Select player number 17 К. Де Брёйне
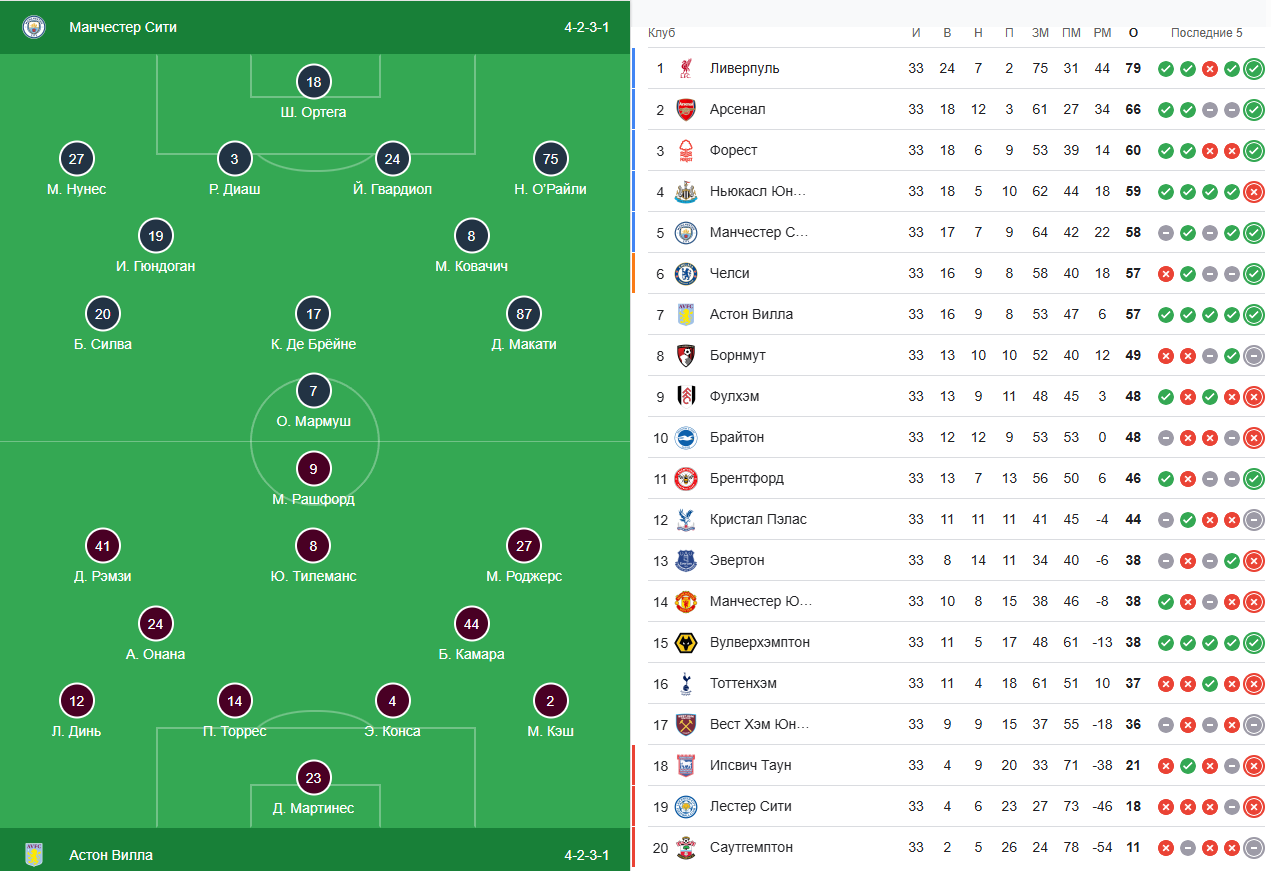The image size is (1271, 871). click(x=313, y=314)
